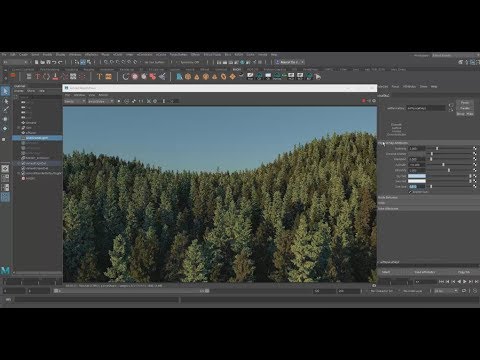Open the File menu in Arnold render view
This screenshot has width=480, height=360.
[x=67, y=95]
